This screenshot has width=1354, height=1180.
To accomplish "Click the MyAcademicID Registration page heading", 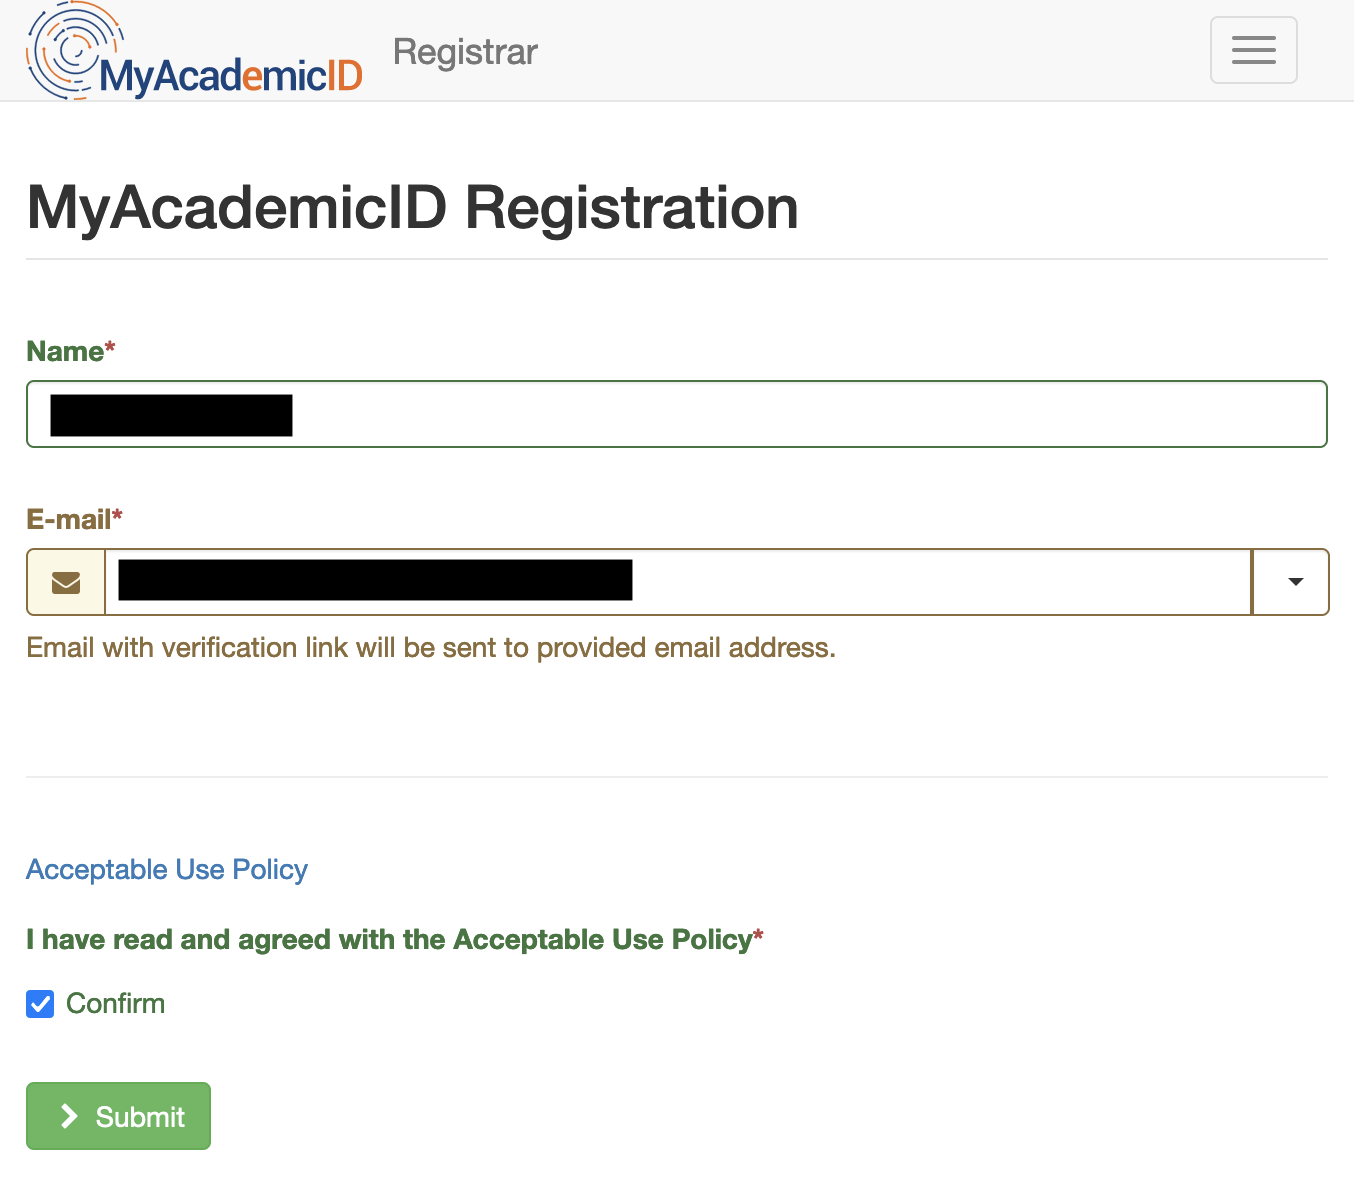I will [x=412, y=208].
